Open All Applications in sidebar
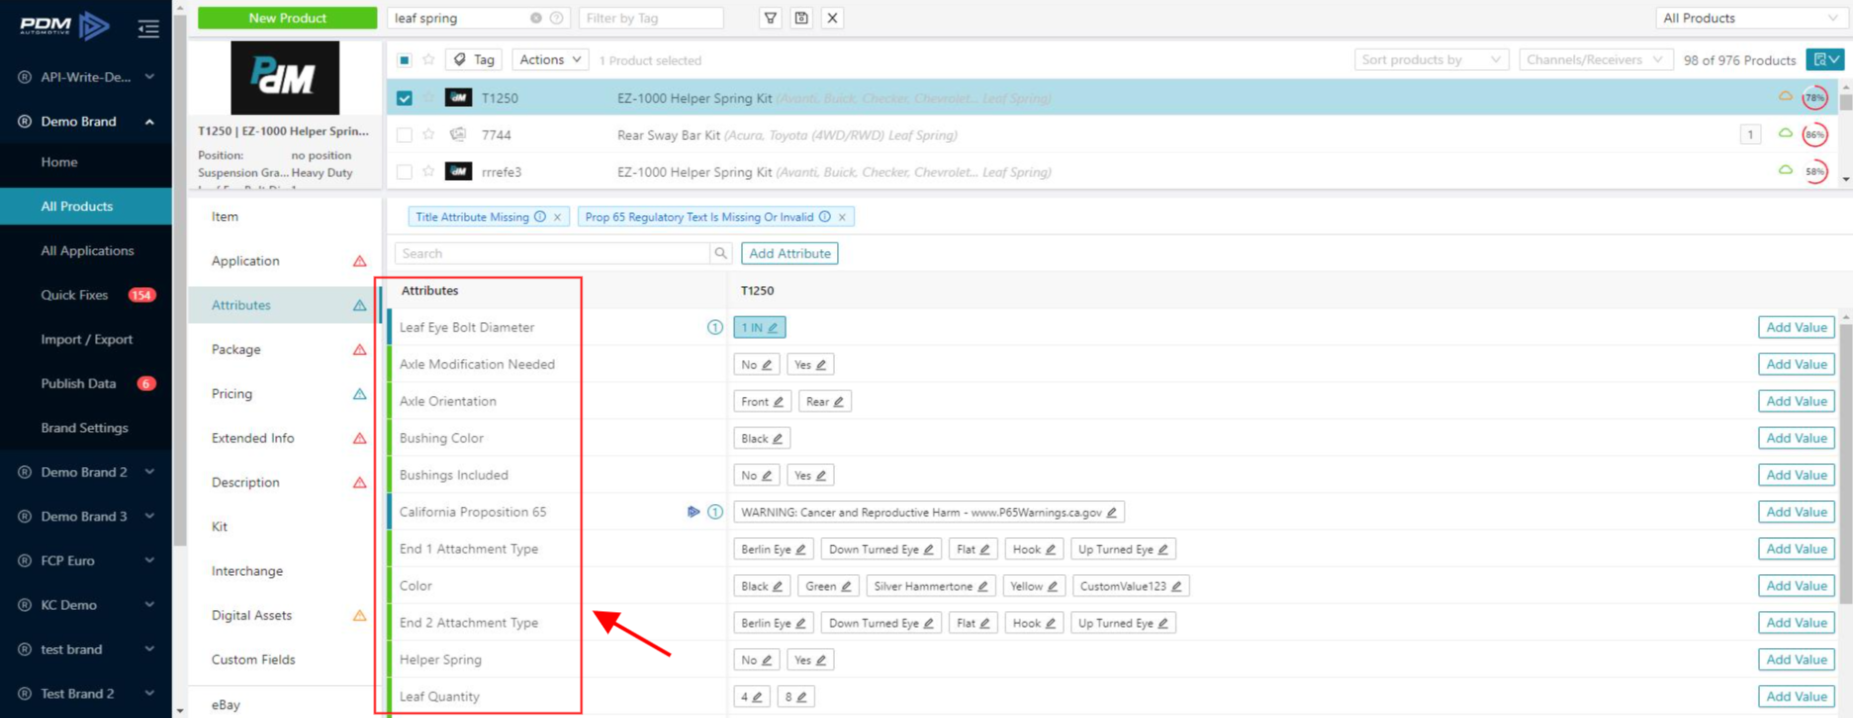This screenshot has width=1854, height=719. point(87,251)
